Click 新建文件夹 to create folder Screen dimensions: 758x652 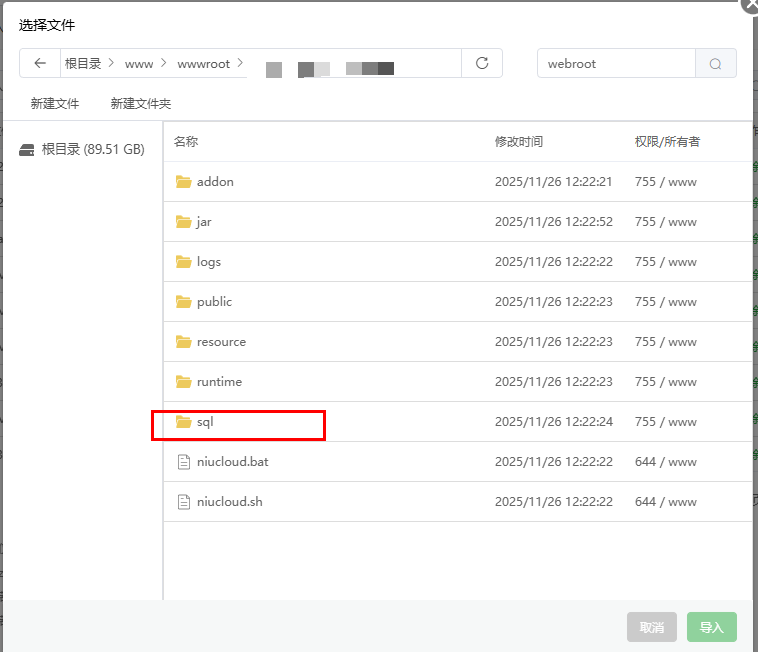pos(141,103)
